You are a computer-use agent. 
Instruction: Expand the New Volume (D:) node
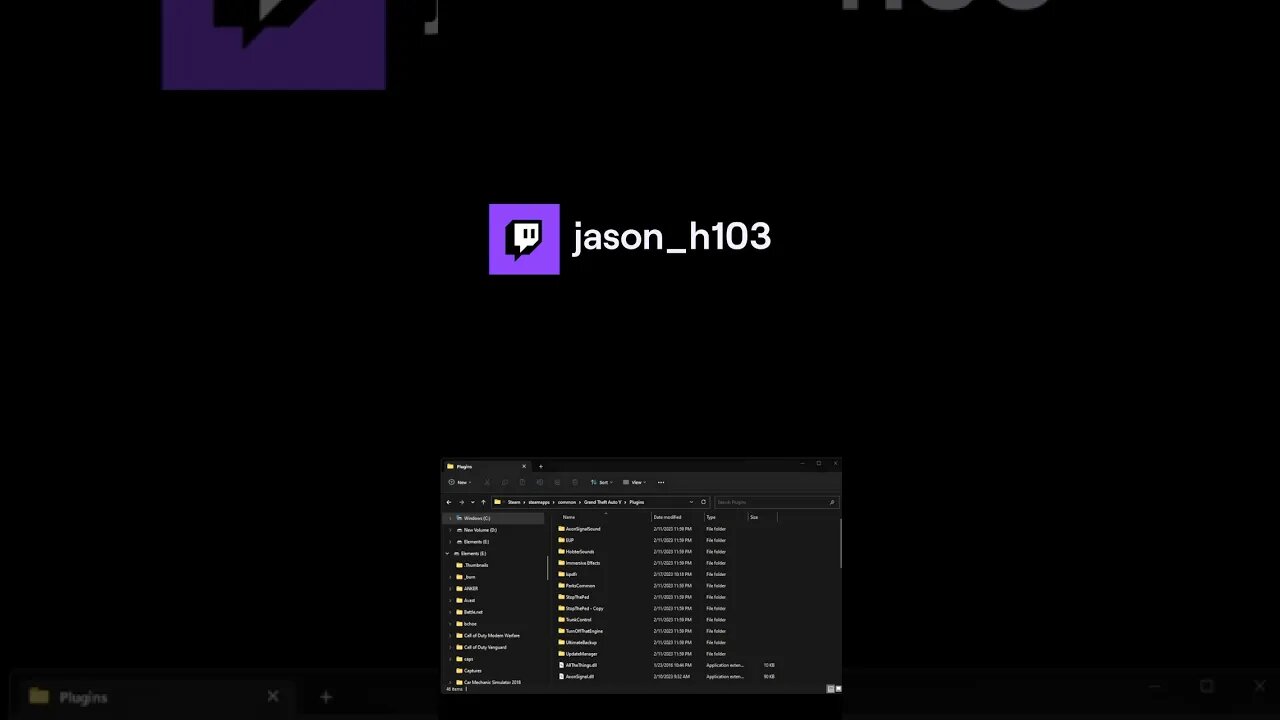(x=449, y=530)
